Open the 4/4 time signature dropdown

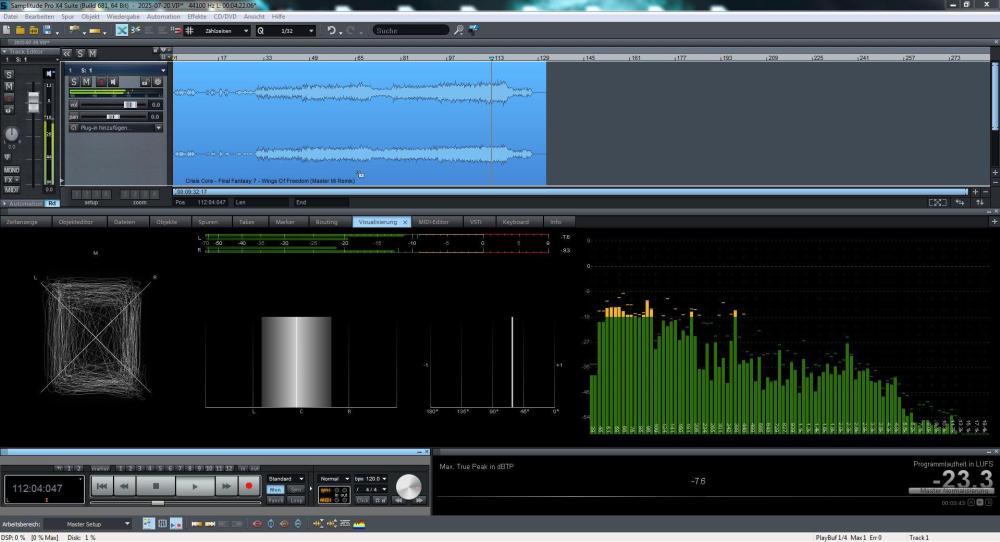[384, 490]
